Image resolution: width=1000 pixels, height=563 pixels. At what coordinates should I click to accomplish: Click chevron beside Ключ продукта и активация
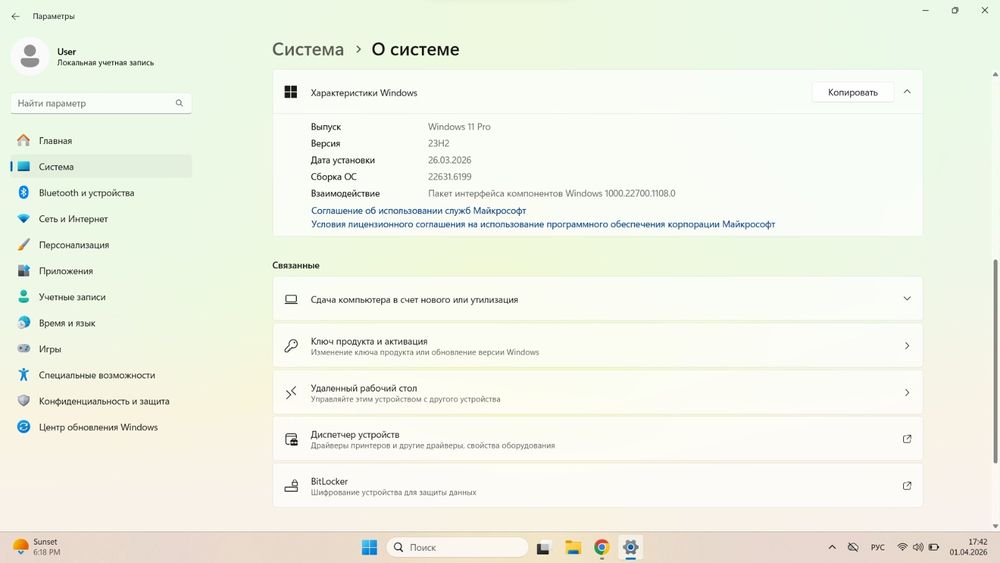[907, 346]
